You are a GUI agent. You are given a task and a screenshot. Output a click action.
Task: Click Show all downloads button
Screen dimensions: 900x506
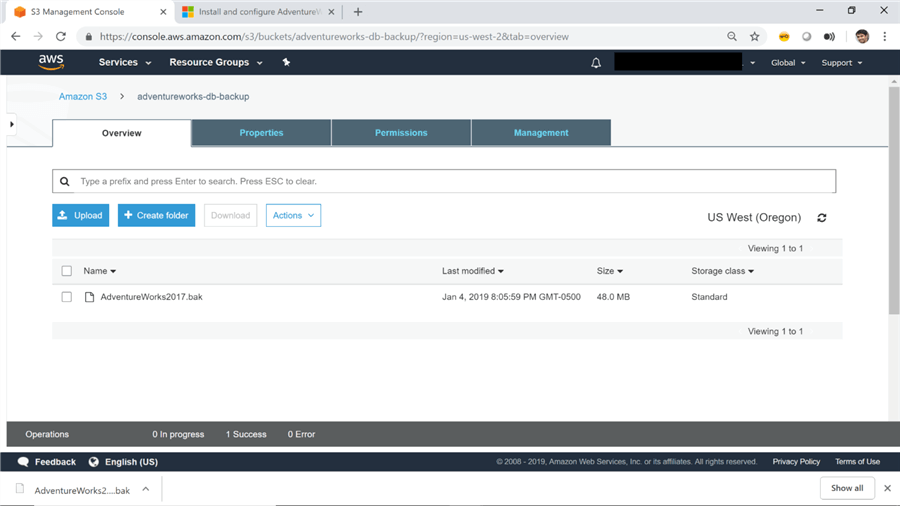[x=847, y=488]
